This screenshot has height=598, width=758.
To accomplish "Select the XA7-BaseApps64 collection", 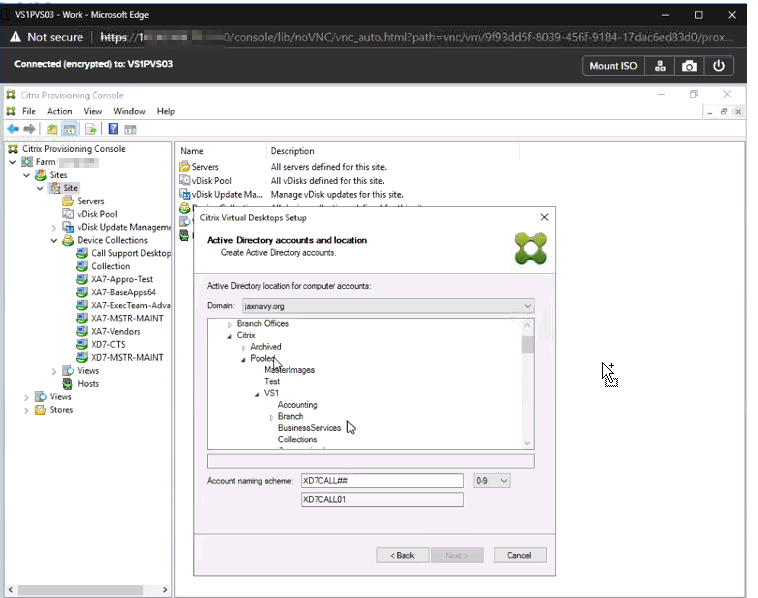I will tap(123, 292).
